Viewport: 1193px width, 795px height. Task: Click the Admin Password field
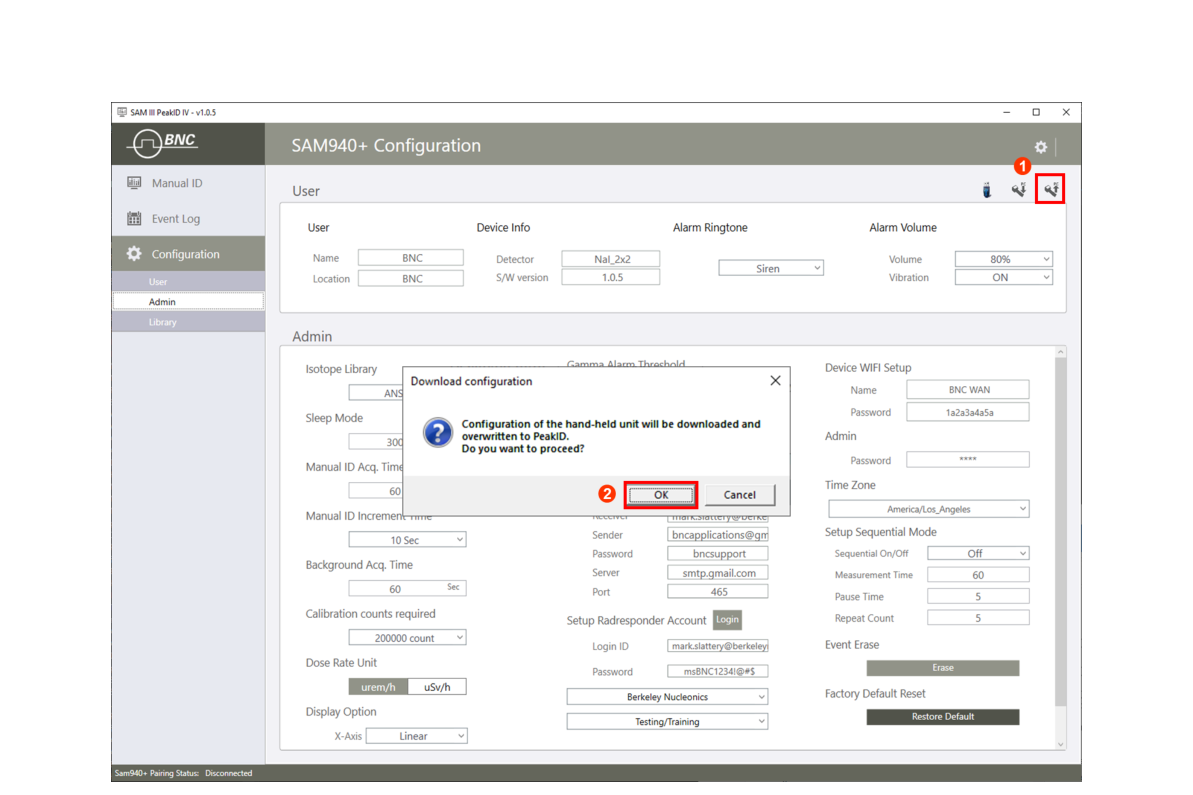pyautogui.click(x=968, y=460)
